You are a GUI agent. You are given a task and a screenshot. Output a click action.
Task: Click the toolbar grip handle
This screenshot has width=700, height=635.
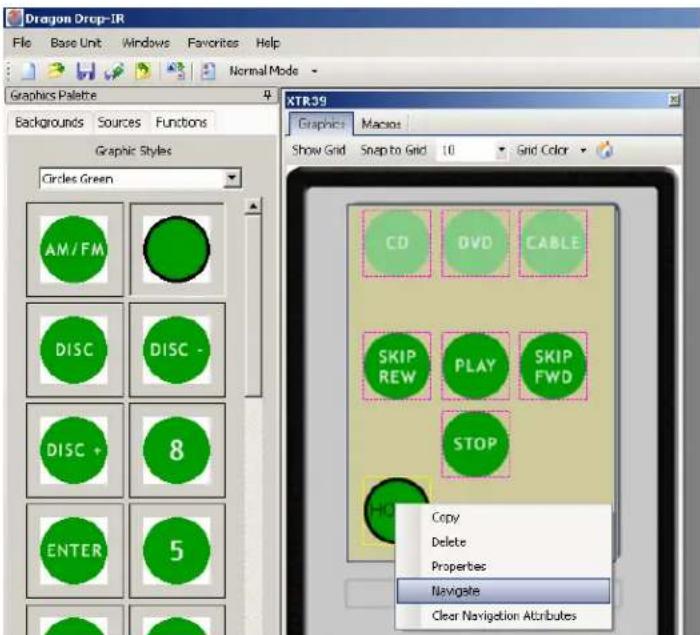8,71
